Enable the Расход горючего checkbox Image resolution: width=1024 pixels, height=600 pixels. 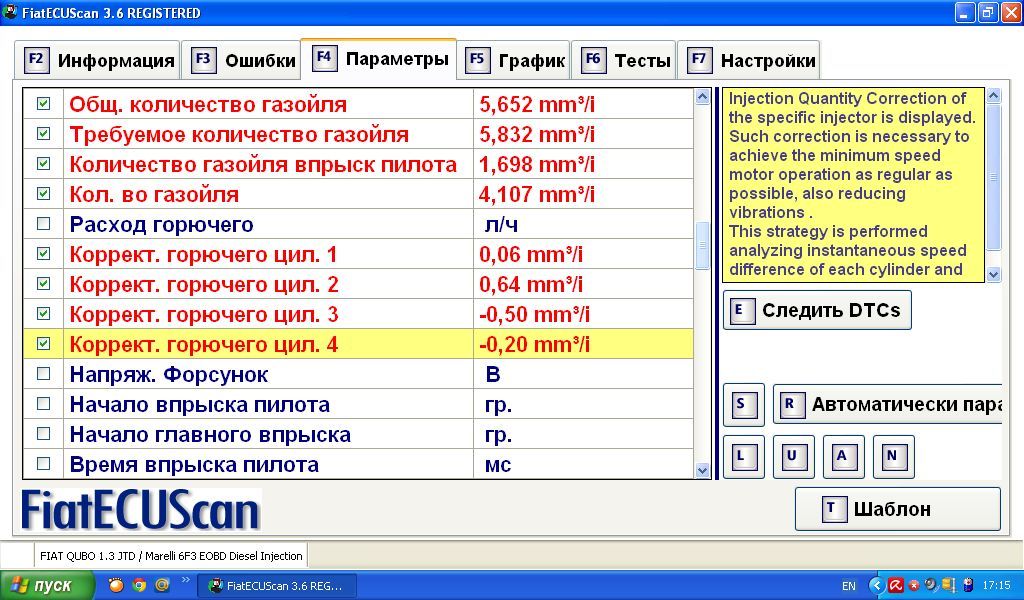pos(44,224)
